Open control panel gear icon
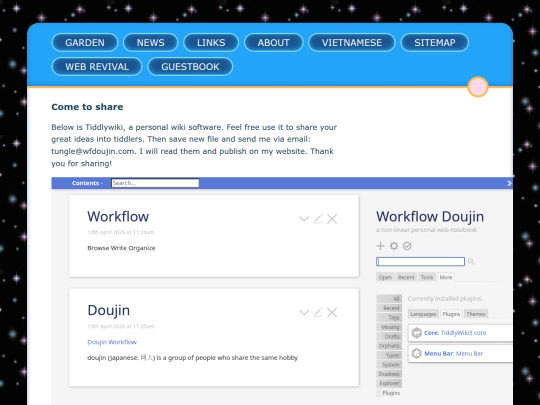The image size is (540, 405). coord(394,246)
